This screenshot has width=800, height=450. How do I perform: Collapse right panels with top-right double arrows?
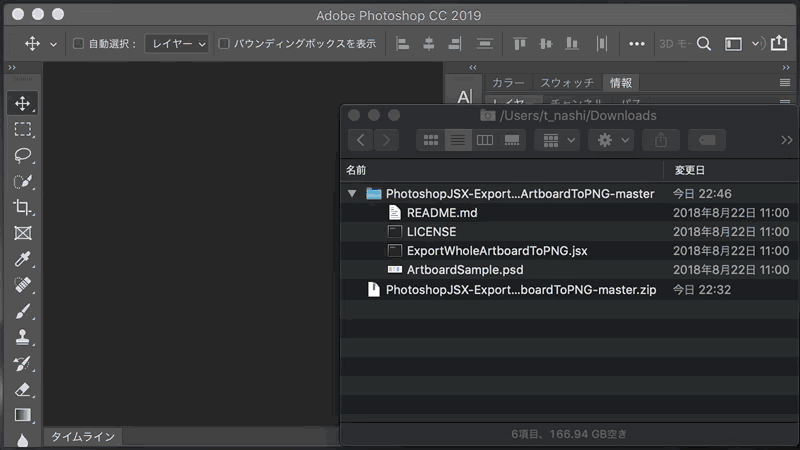pos(786,67)
